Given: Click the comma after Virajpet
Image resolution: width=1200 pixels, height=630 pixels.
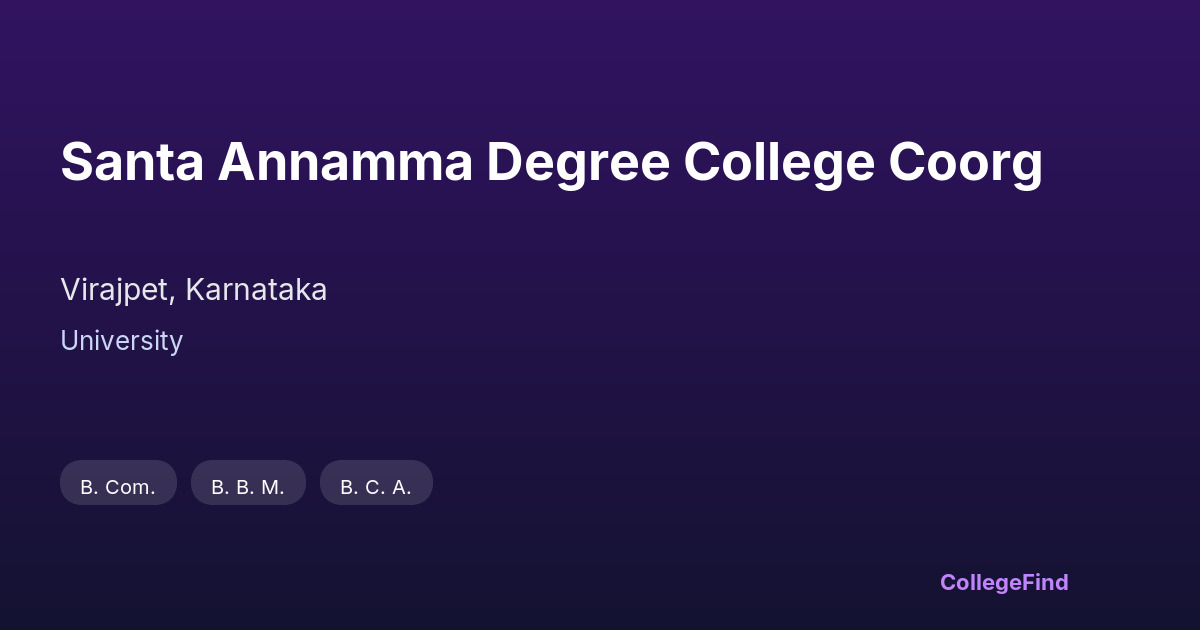Looking at the screenshot, I should [175, 298].
